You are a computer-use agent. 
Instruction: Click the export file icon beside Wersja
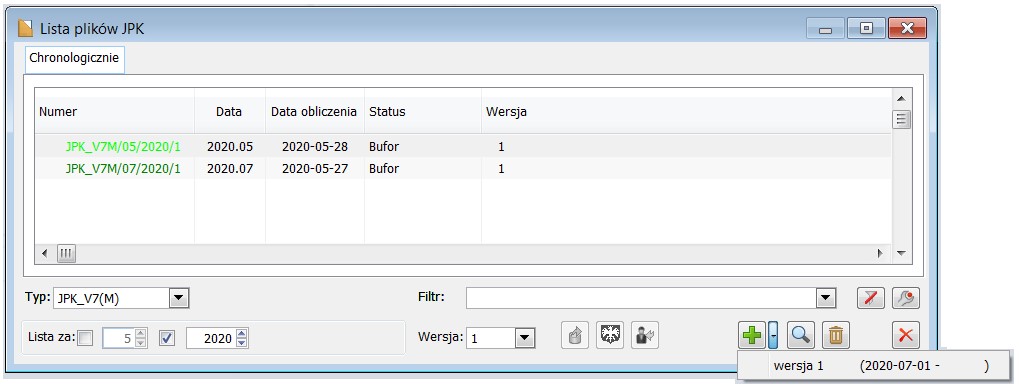(574, 335)
